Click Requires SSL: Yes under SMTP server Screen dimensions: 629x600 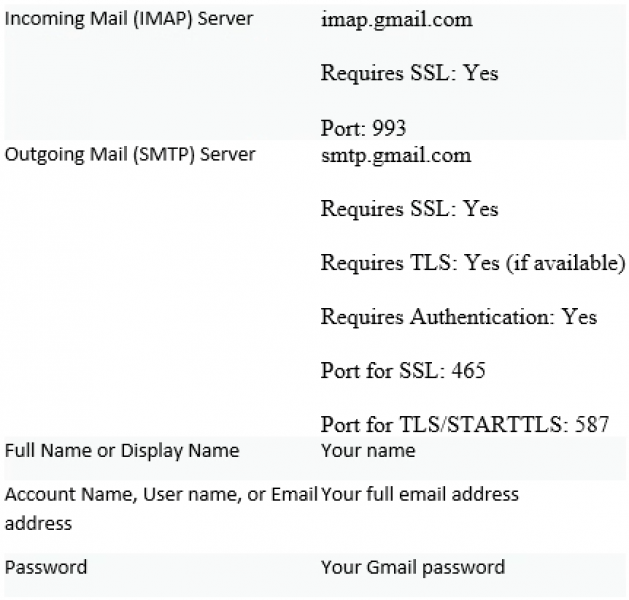(410, 209)
